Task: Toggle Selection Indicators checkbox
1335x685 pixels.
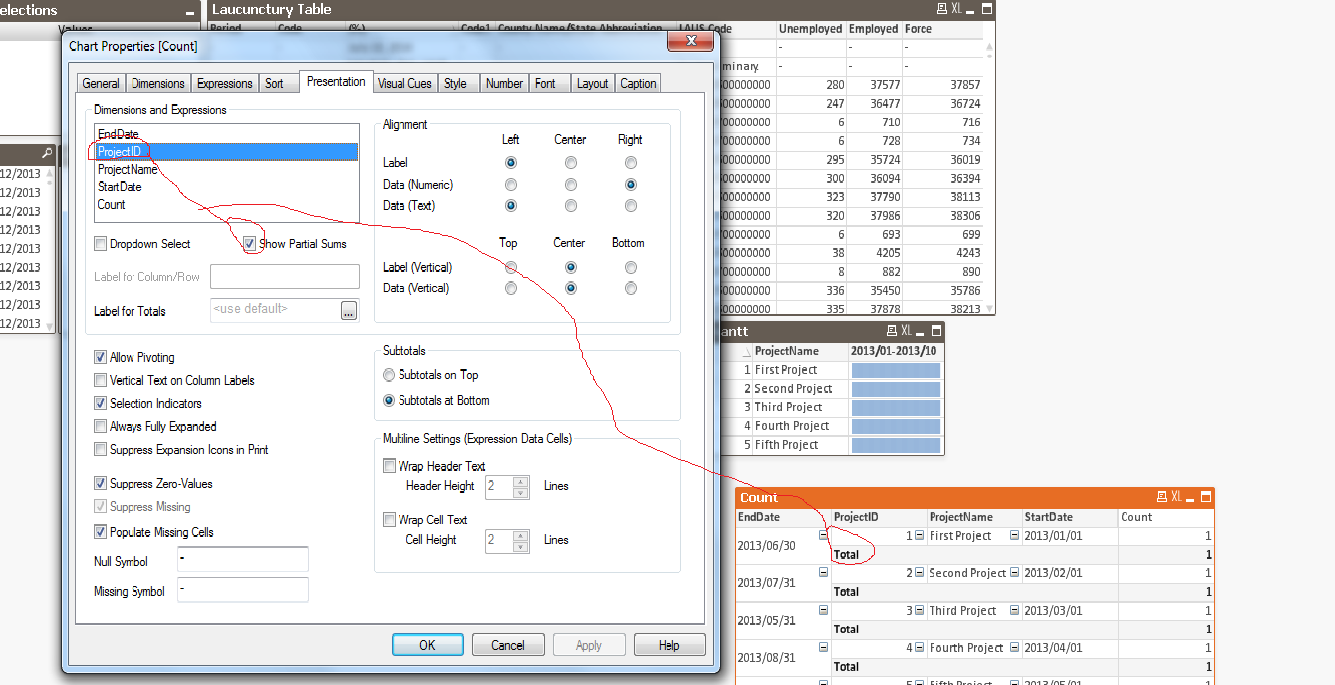Action: 100,403
